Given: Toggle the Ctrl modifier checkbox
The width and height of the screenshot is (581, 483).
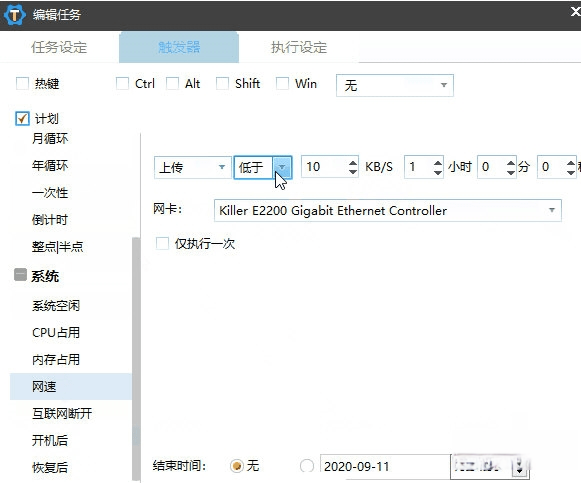Looking at the screenshot, I should tap(122, 83).
